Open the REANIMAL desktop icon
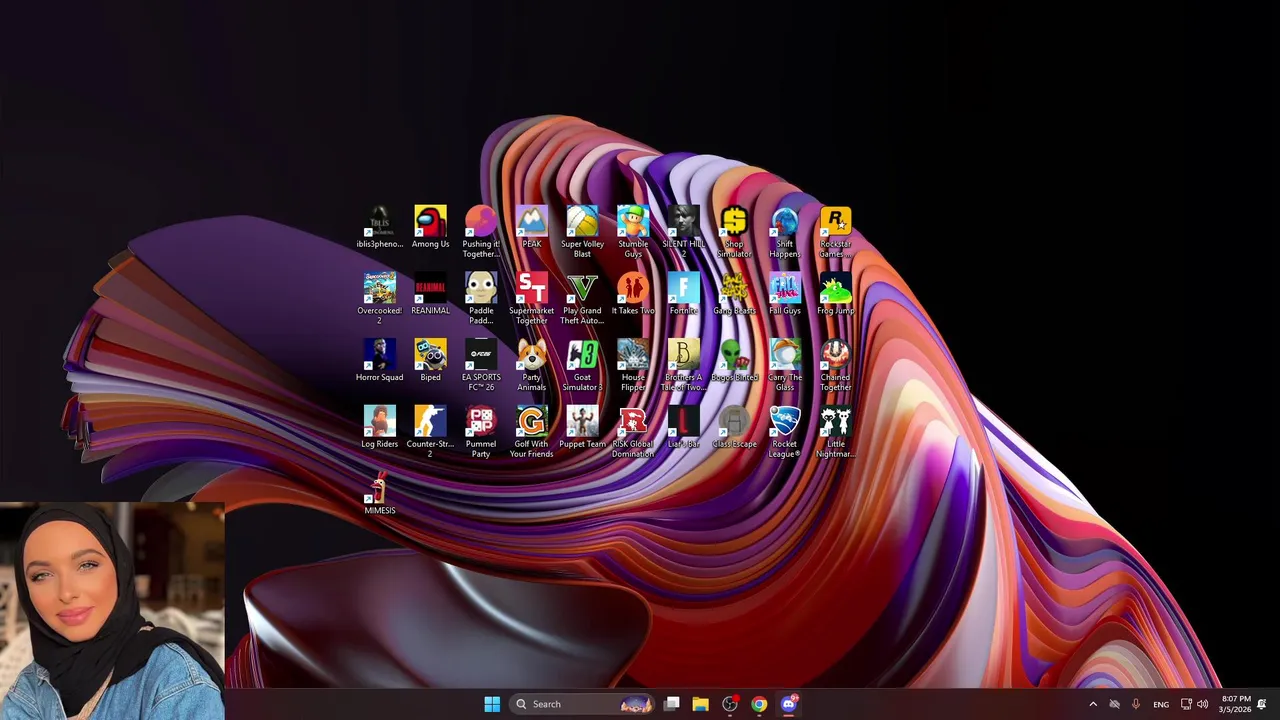Viewport: 1280px width, 720px height. [430, 294]
